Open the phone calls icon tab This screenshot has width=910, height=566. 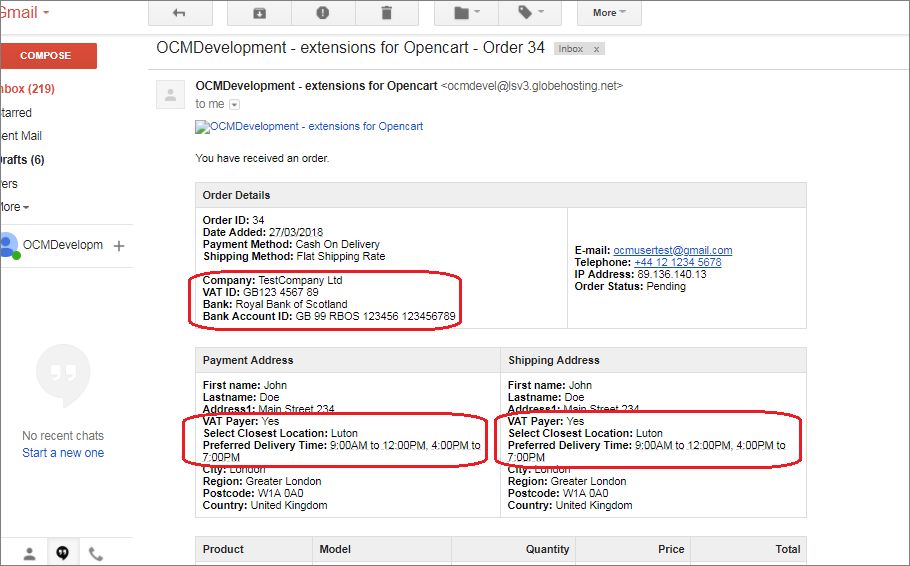click(96, 554)
